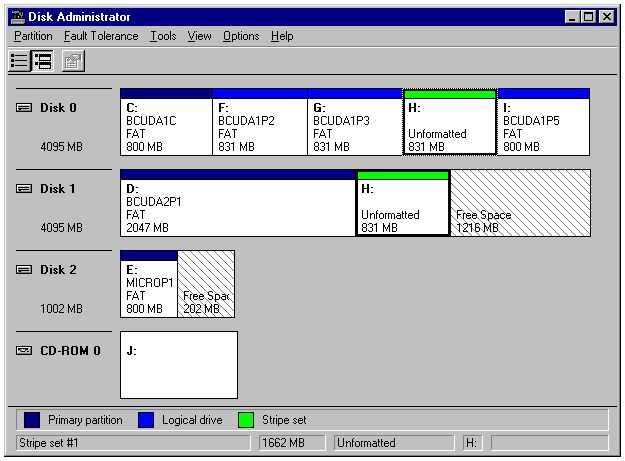This screenshot has height=461, width=625.
Task: Click the Primary partition legend swatch
Action: [x=32, y=420]
